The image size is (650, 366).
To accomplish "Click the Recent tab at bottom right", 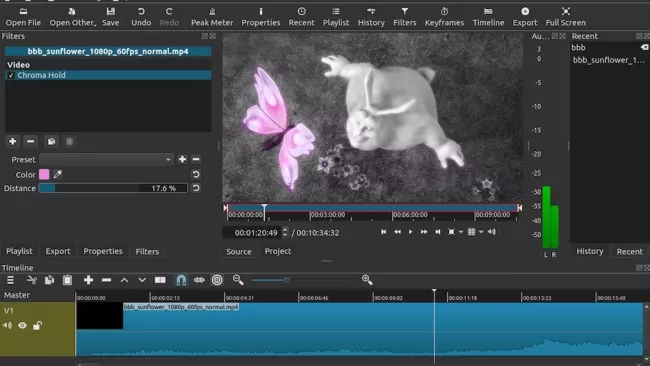I will [629, 252].
